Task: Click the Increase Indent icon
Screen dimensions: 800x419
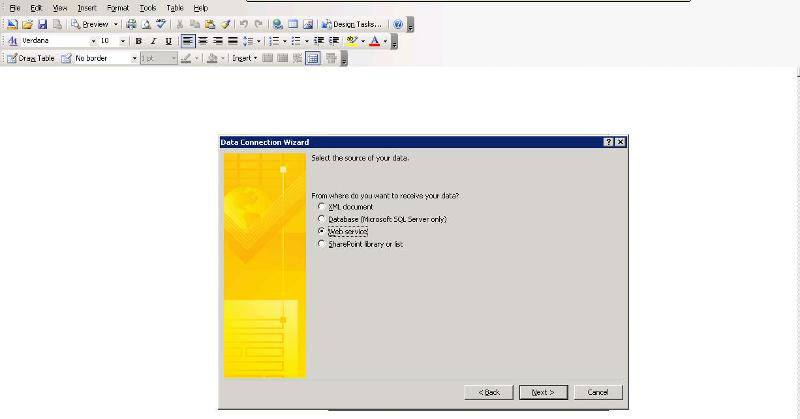Action: click(x=334, y=41)
